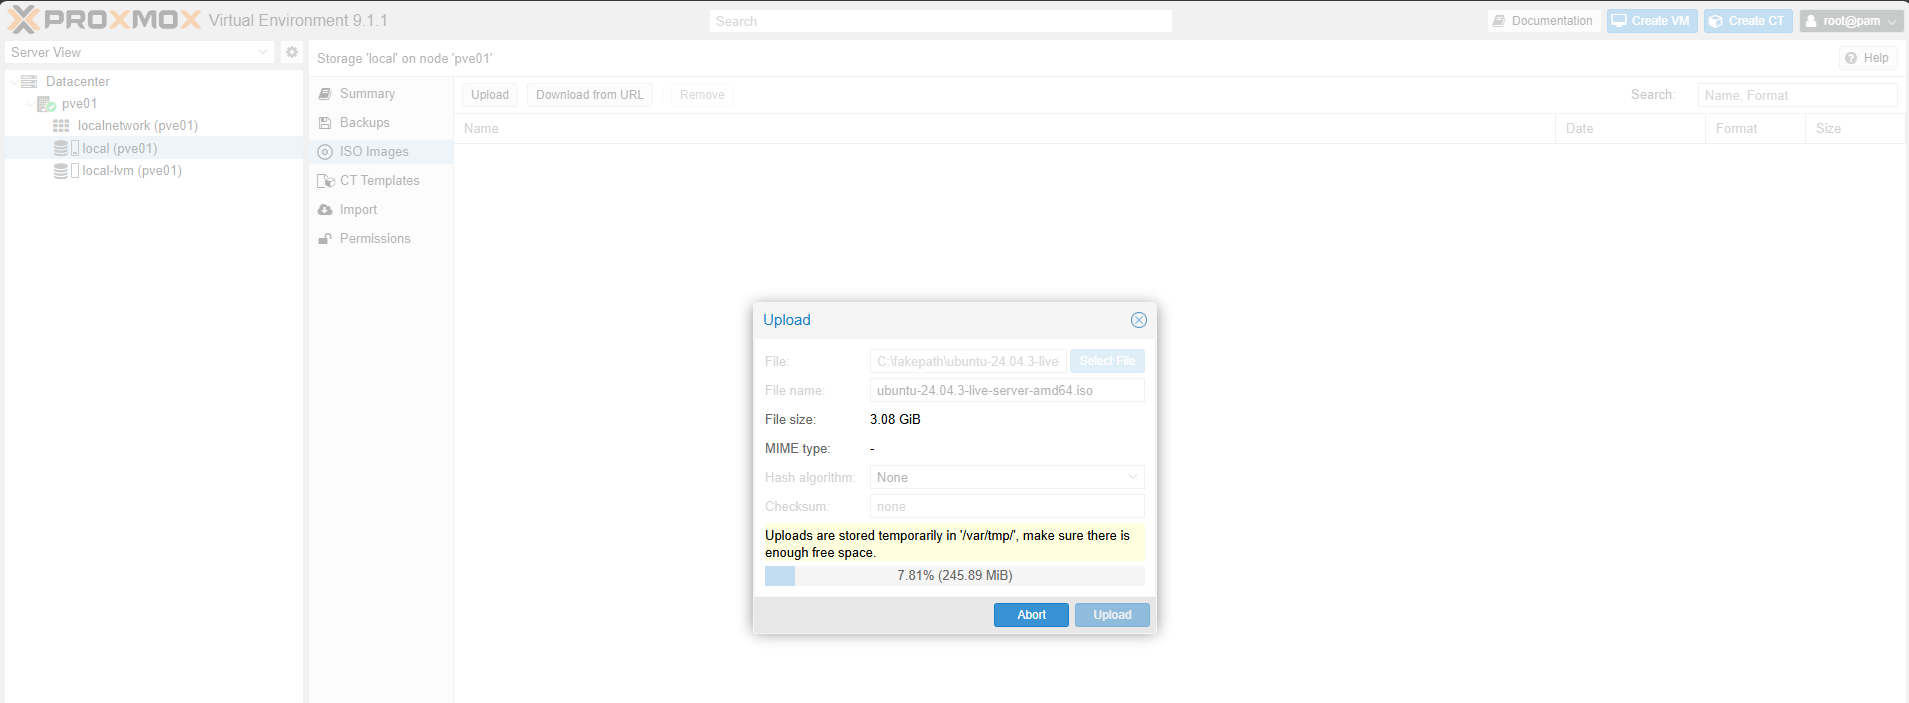Click the Summary book icon
Viewport: 1909px width, 703px height.
pyautogui.click(x=325, y=94)
